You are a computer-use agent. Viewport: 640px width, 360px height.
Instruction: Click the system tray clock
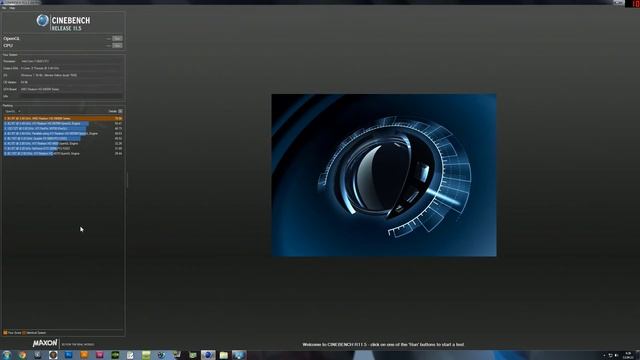[628, 355]
